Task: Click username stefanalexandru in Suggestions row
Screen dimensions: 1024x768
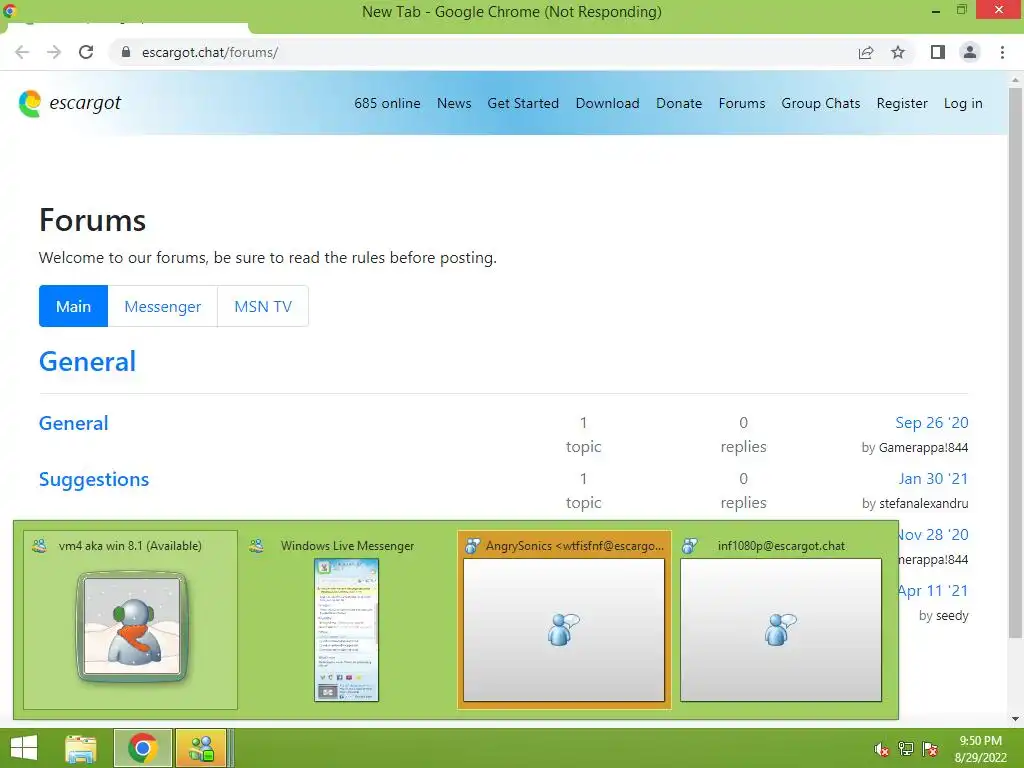Action: pyautogui.click(x=923, y=504)
